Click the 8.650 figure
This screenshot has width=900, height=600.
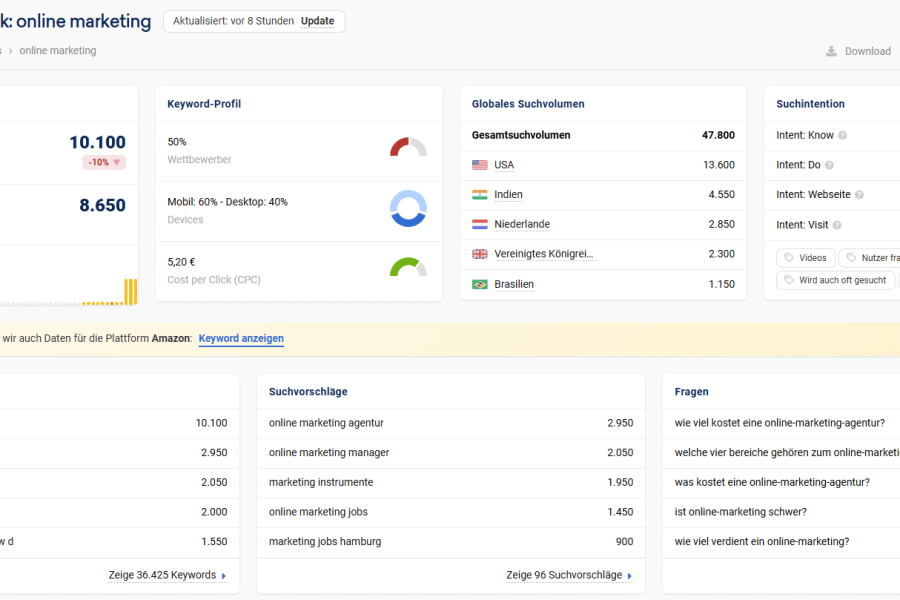[102, 206]
